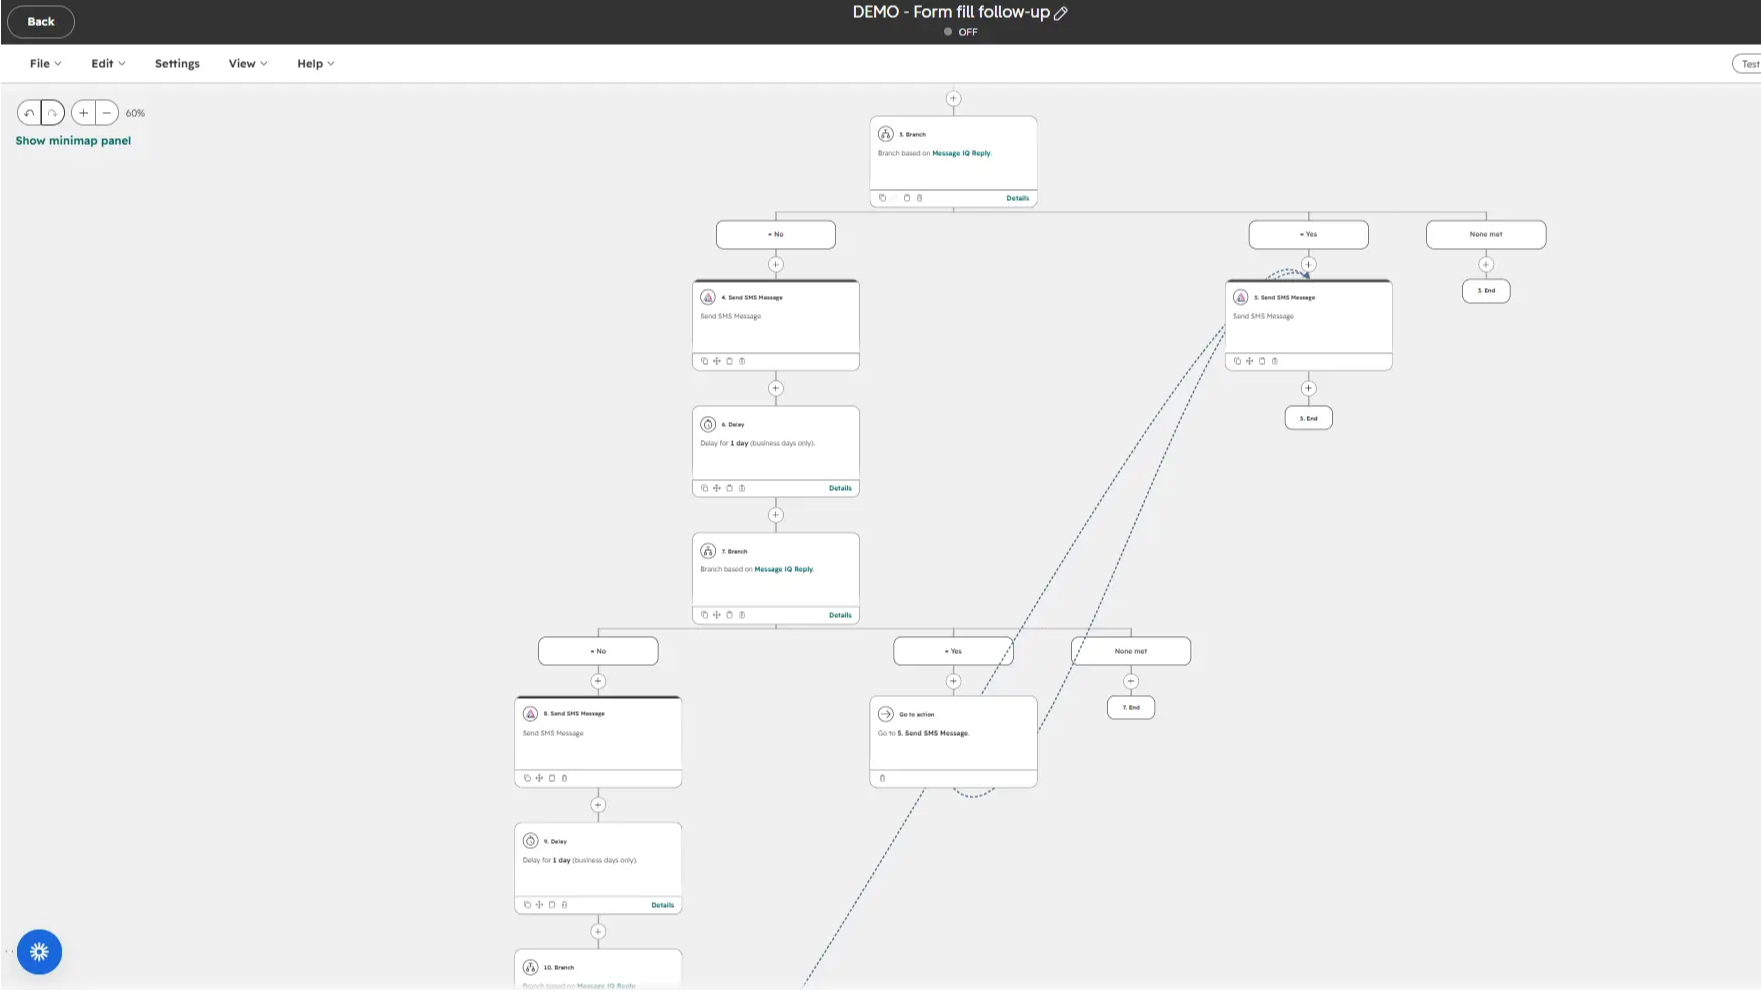Add action between 6. Delay and 7. Branch
Viewport: 1761px width, 991px height.
coord(776,515)
